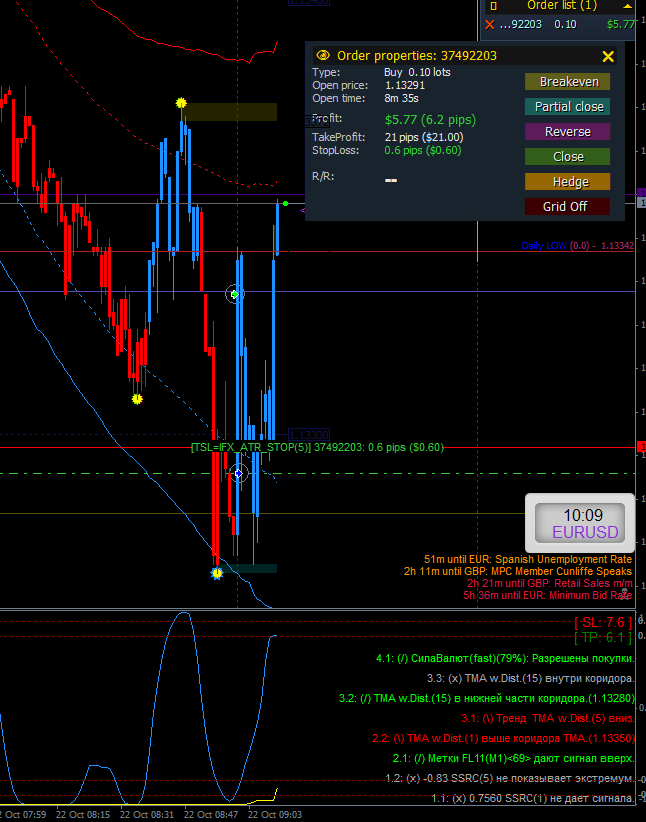Click the GBP Retail Sales m/m news line
This screenshot has height=822, width=646.
[x=550, y=583]
